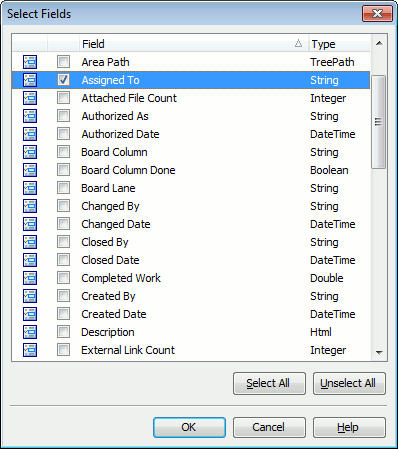Uncheck the Assigned To checkbox
This screenshot has width=398, height=449.
63,80
